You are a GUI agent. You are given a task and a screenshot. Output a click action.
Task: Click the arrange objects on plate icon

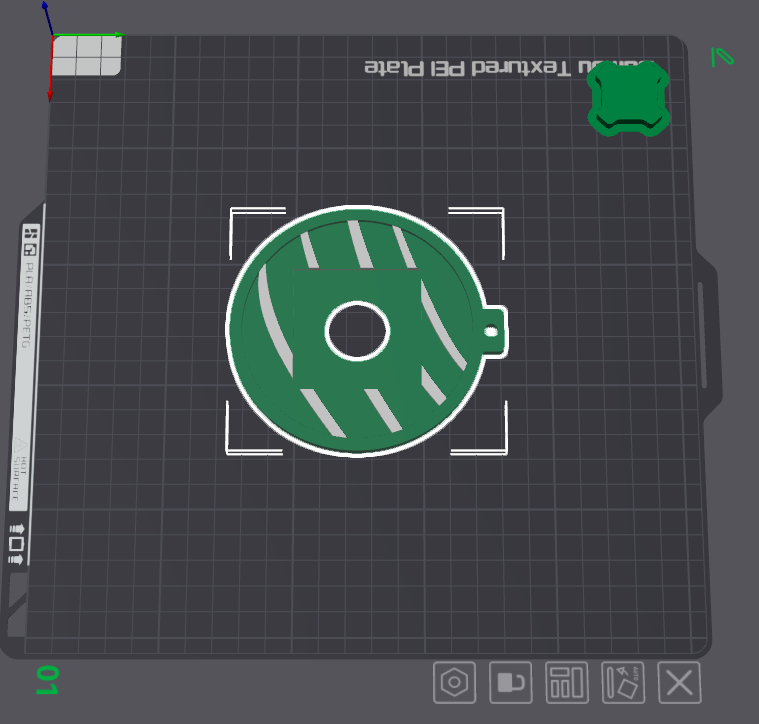coord(567,683)
